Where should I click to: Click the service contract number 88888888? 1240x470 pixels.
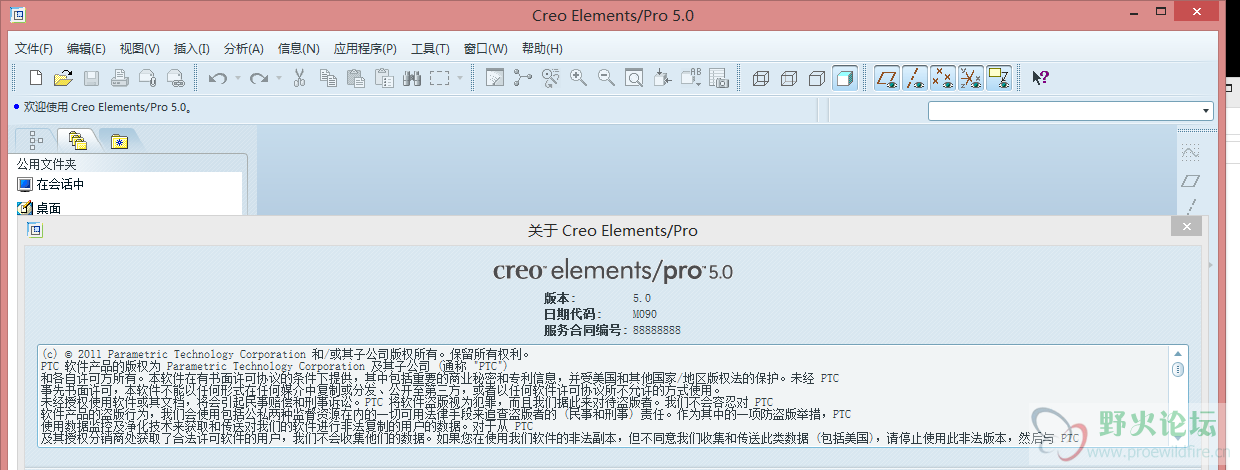pos(657,330)
